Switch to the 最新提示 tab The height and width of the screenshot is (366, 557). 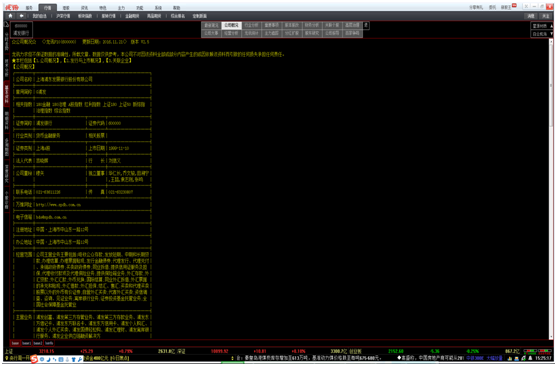[x=211, y=25]
